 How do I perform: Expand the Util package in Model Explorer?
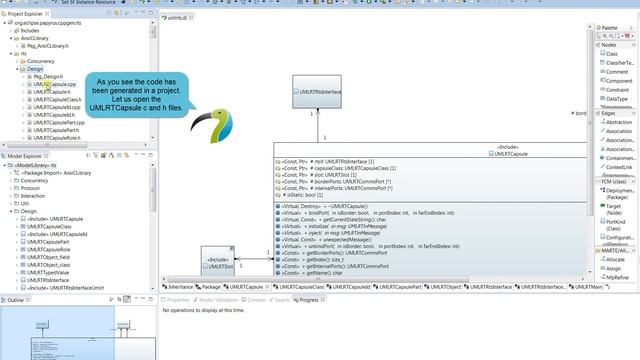[11, 203]
